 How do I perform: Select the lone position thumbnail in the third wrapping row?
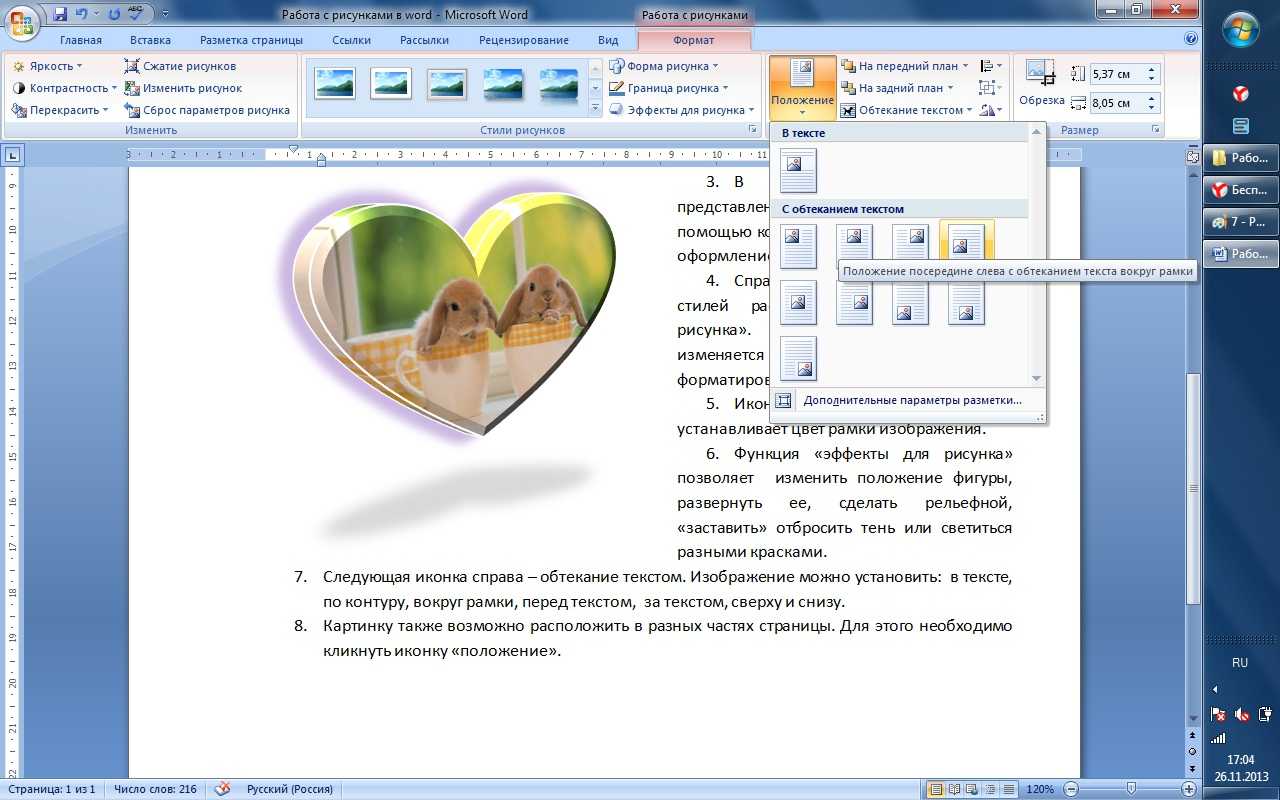[x=798, y=358]
